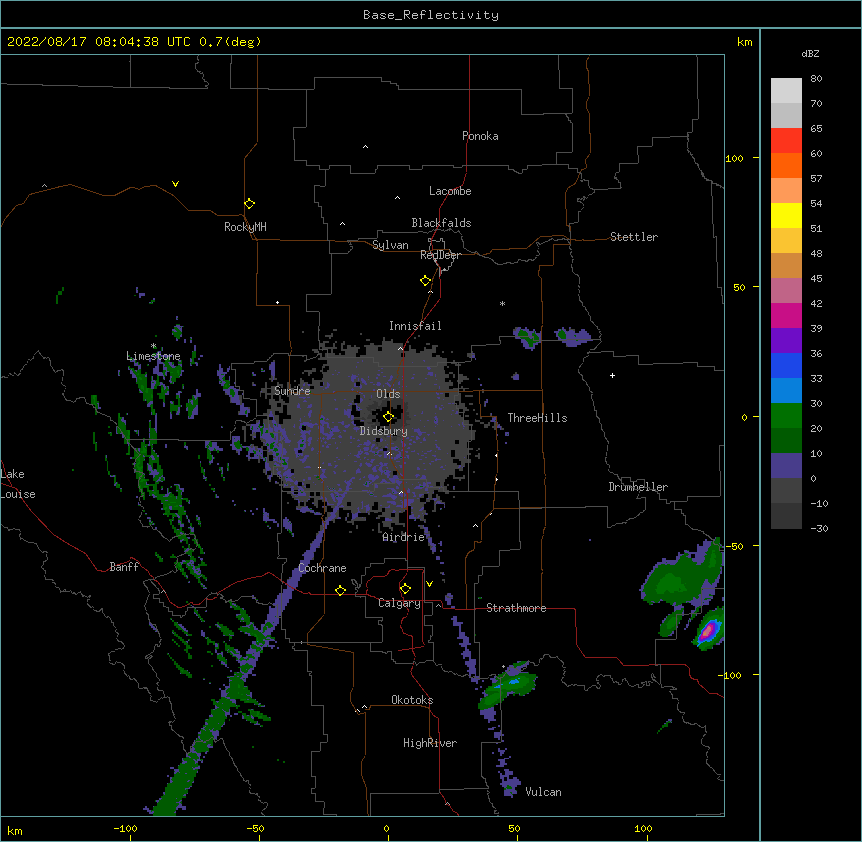This screenshot has height=842, width=862.
Task: Click the Airdrie city label
Action: [x=404, y=537]
